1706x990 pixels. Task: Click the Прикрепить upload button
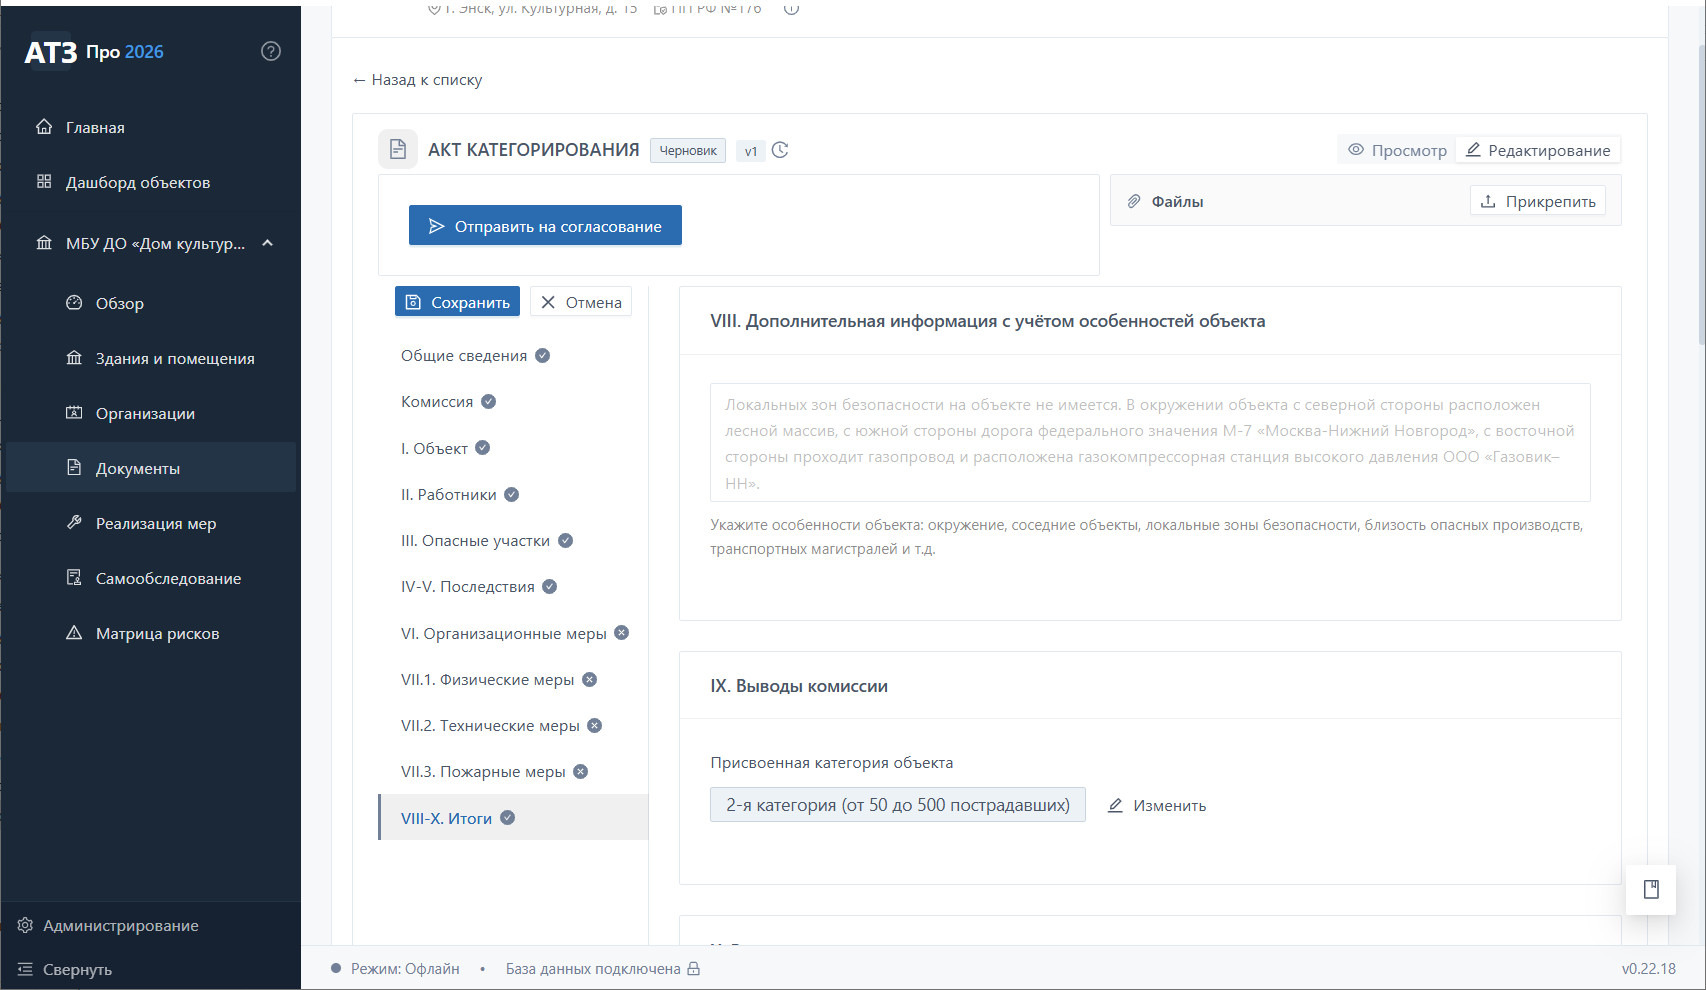point(1538,201)
